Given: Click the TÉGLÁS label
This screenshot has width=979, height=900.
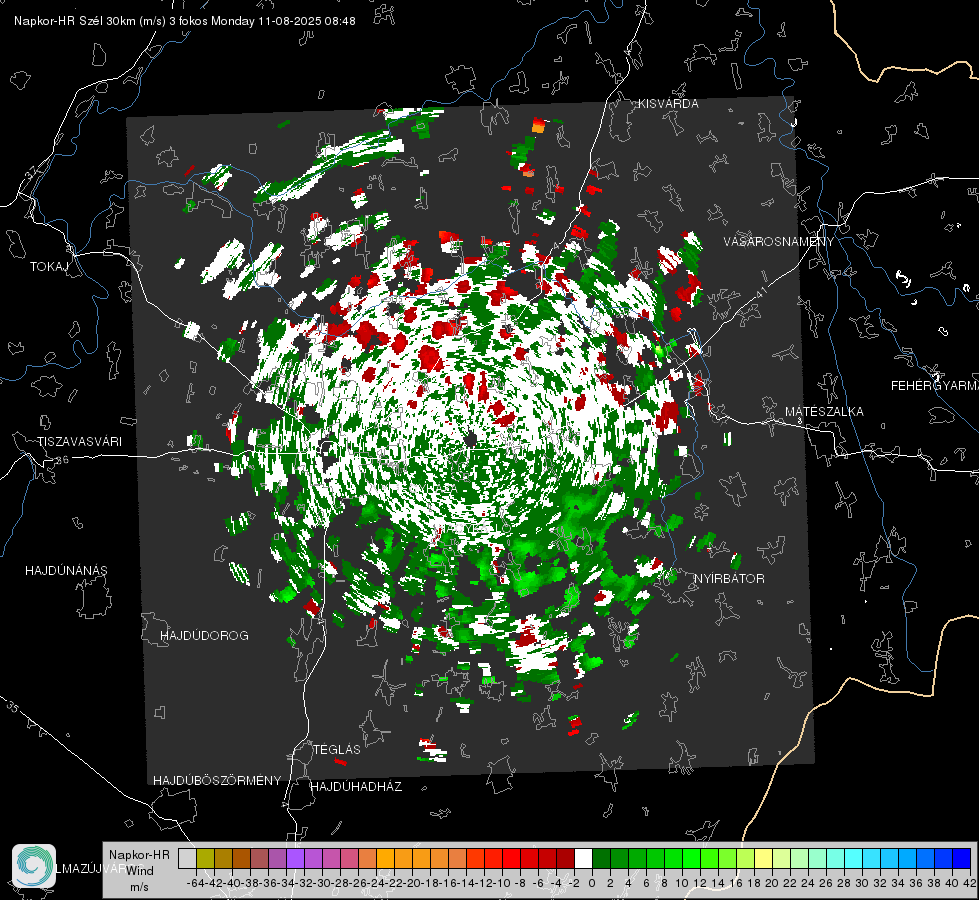Looking at the screenshot, I should point(337,749).
